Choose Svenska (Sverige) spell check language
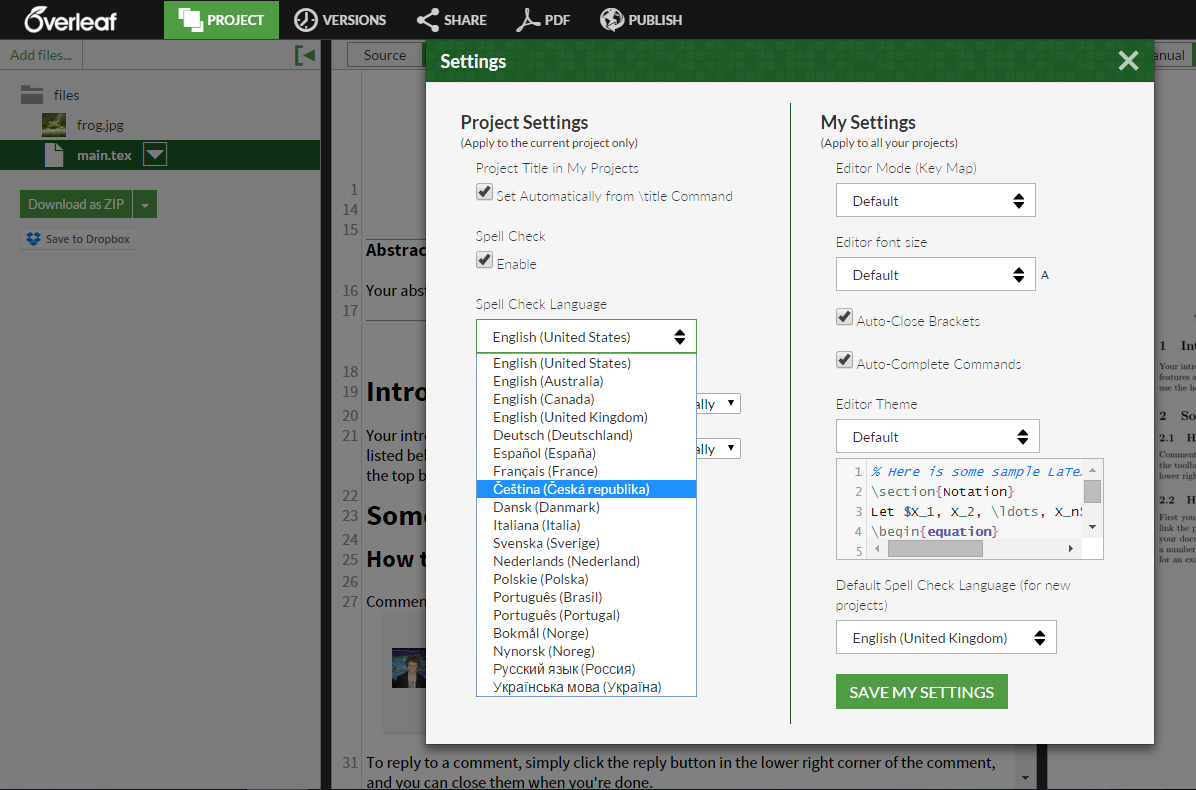Image resolution: width=1196 pixels, height=790 pixels. pyautogui.click(x=546, y=543)
